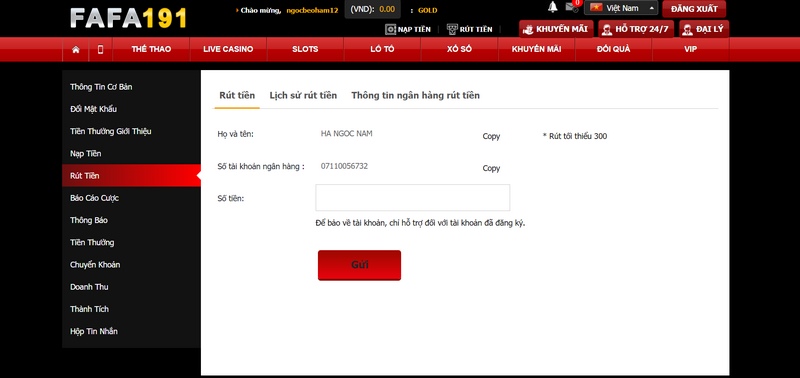Expand the Việt Nam language dropdown
Viewport: 800px width, 378px height.
pyautogui.click(x=621, y=8)
